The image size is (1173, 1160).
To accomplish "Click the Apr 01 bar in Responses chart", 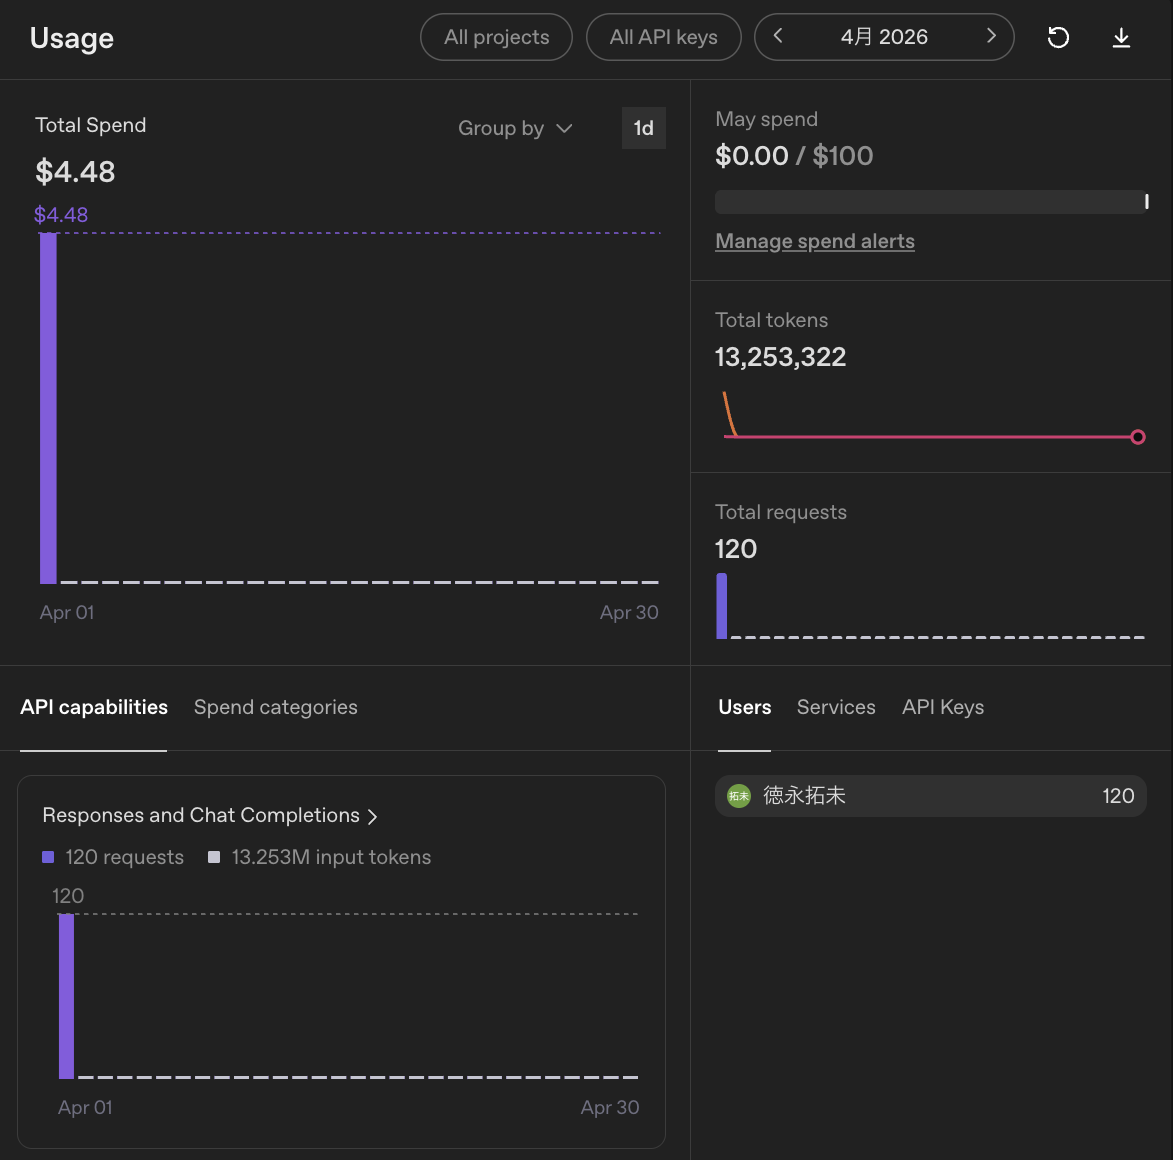I will pyautogui.click(x=67, y=996).
